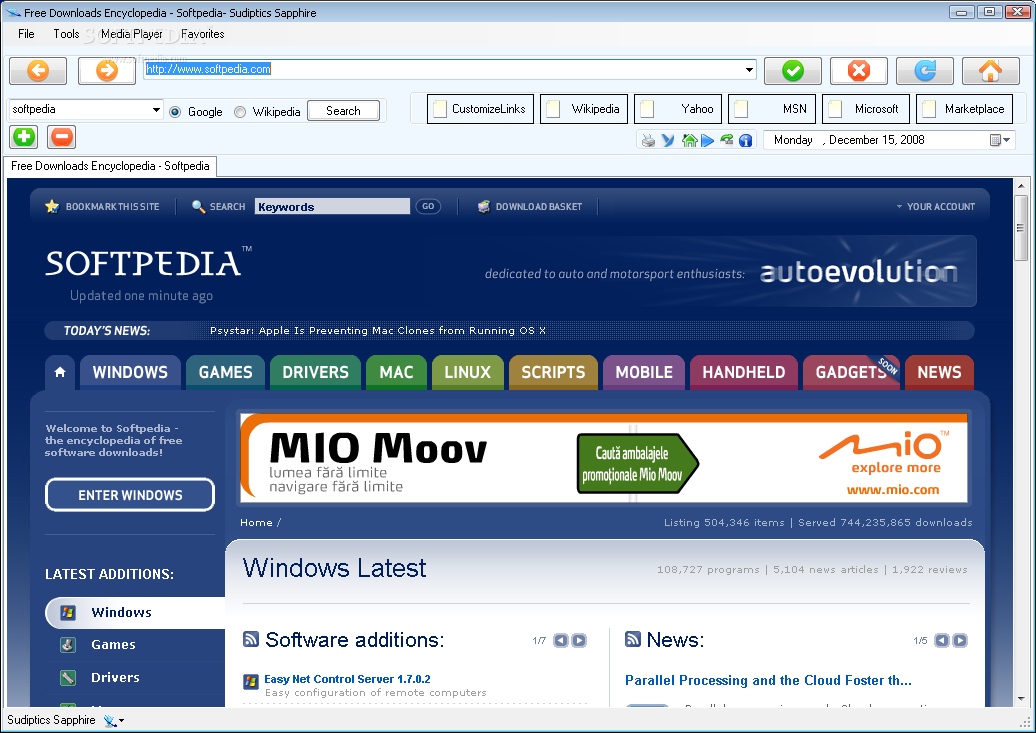Image resolution: width=1036 pixels, height=733 pixels.
Task: Go to previous News page arrow
Action: pos(942,640)
